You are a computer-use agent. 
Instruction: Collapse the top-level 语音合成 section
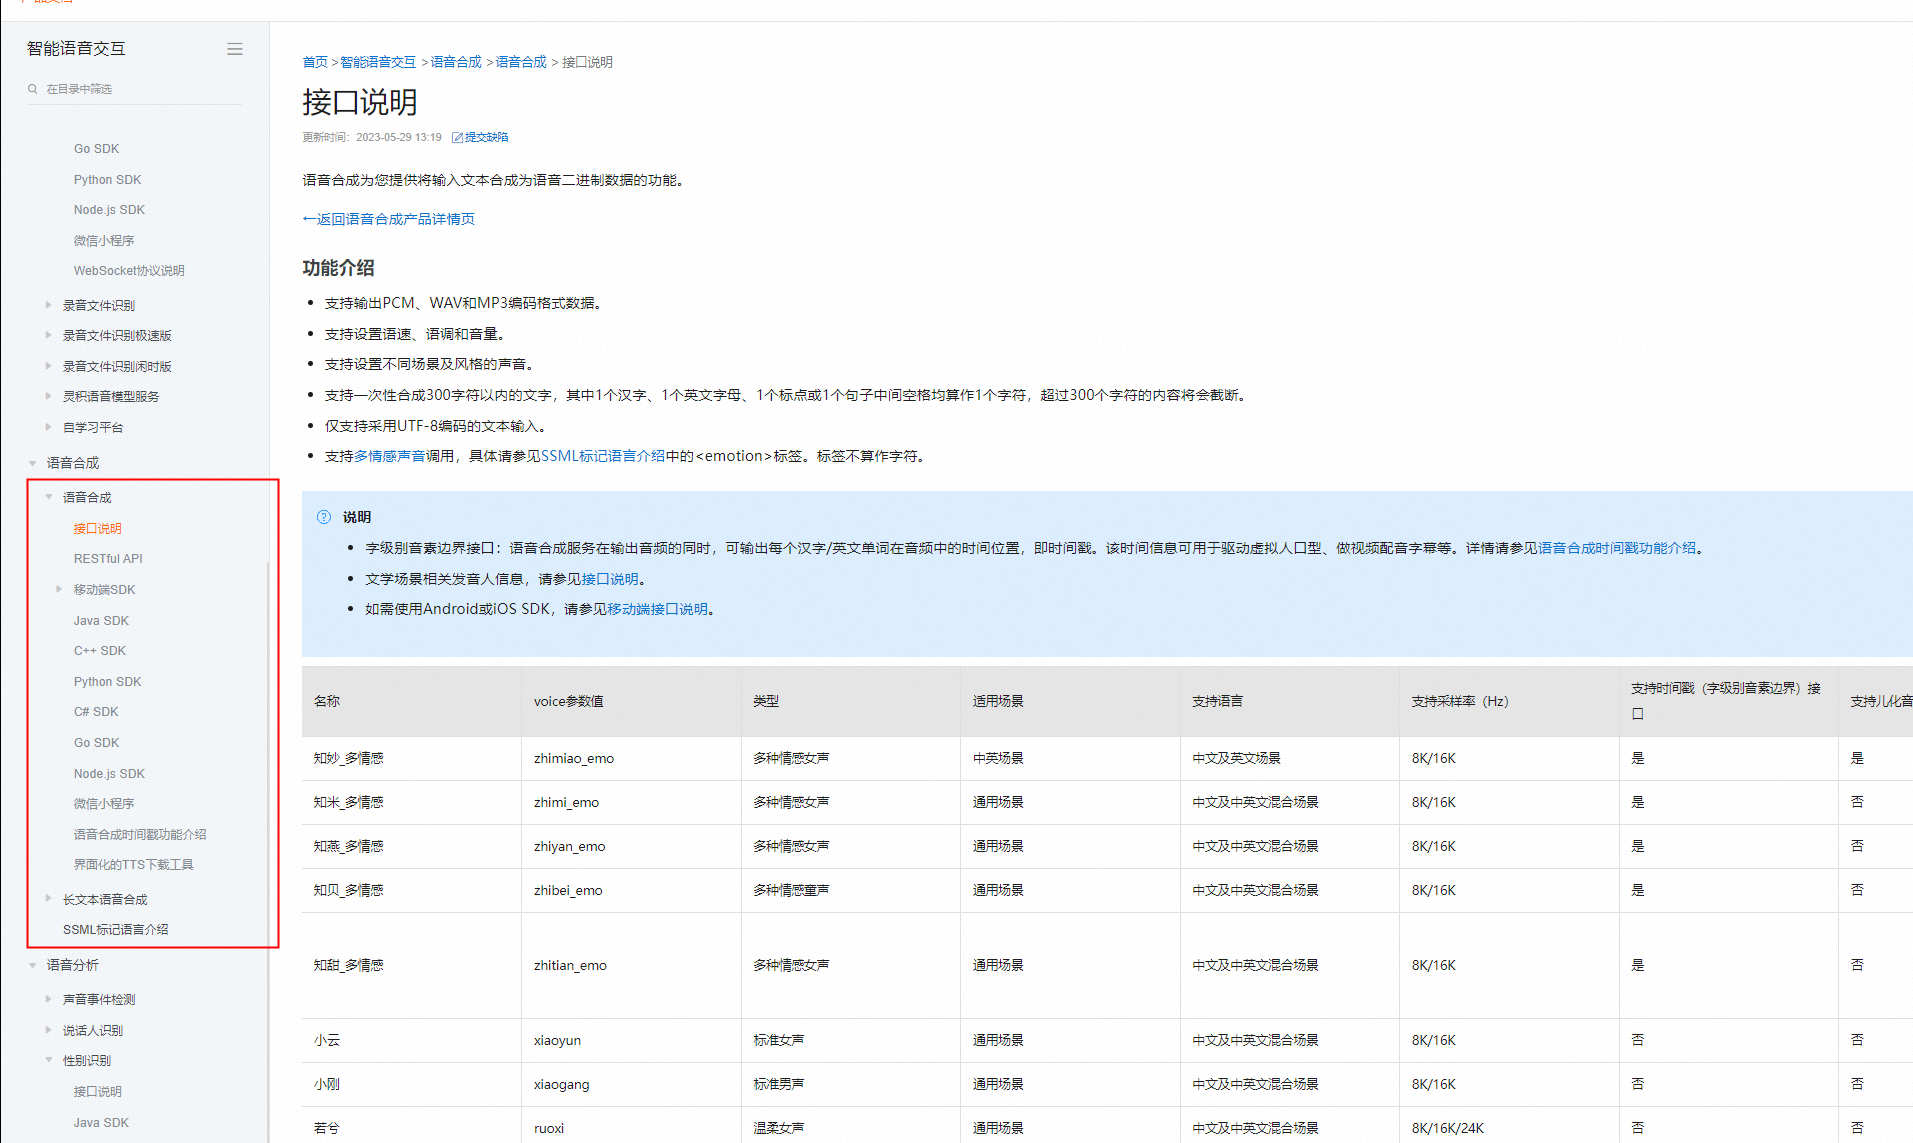(x=33, y=463)
